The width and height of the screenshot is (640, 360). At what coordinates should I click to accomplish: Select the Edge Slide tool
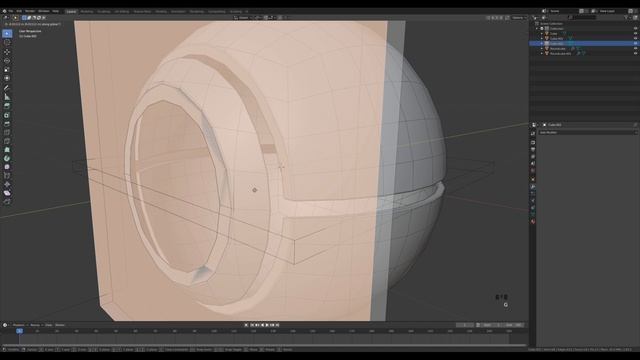pos(7,176)
